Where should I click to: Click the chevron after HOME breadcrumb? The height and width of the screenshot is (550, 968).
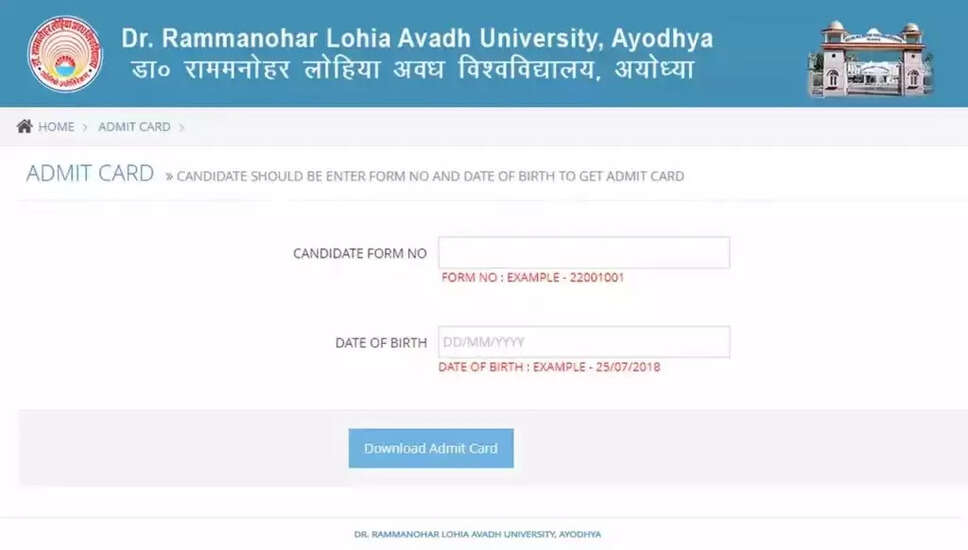coord(86,127)
